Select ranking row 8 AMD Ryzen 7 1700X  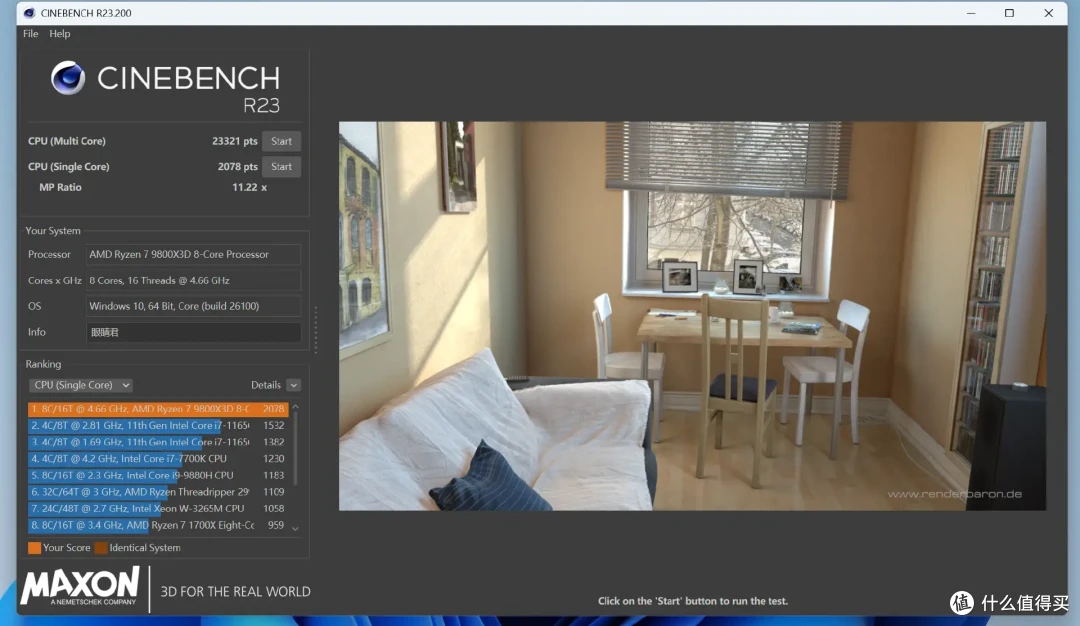[158, 525]
